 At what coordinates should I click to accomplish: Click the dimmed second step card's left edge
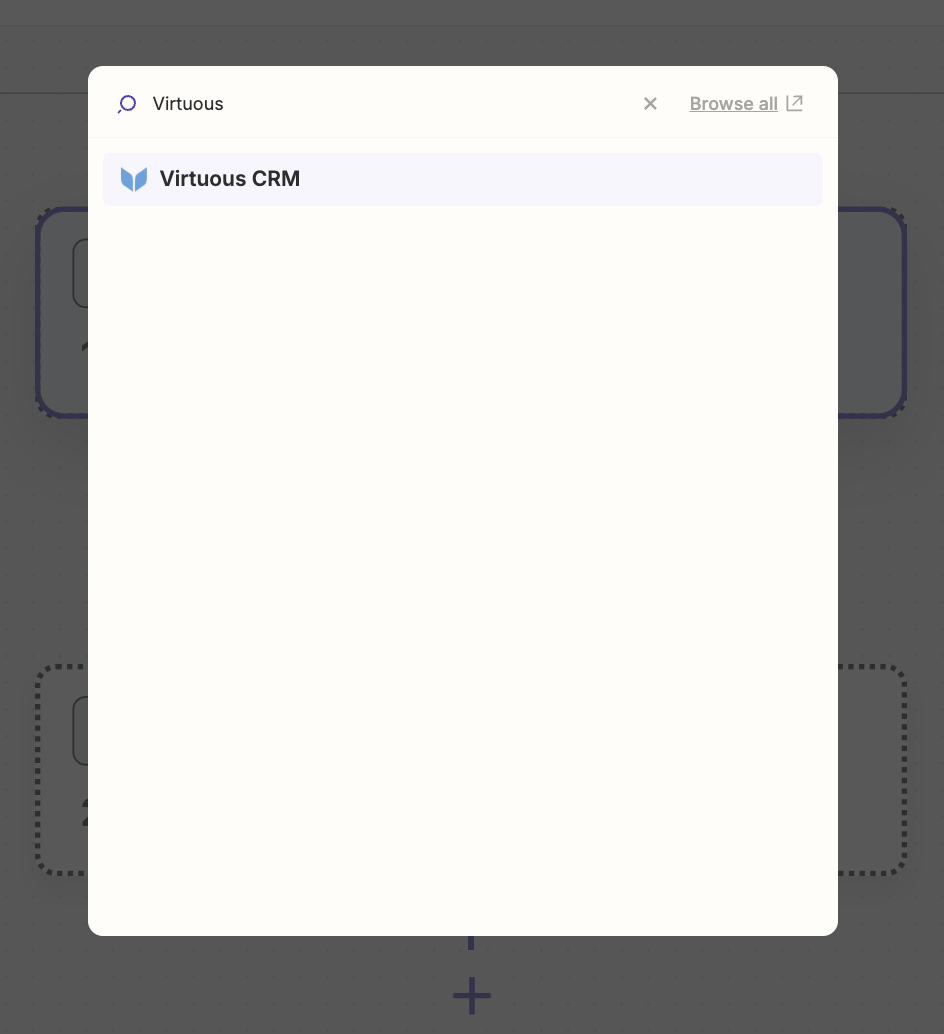(x=62, y=770)
